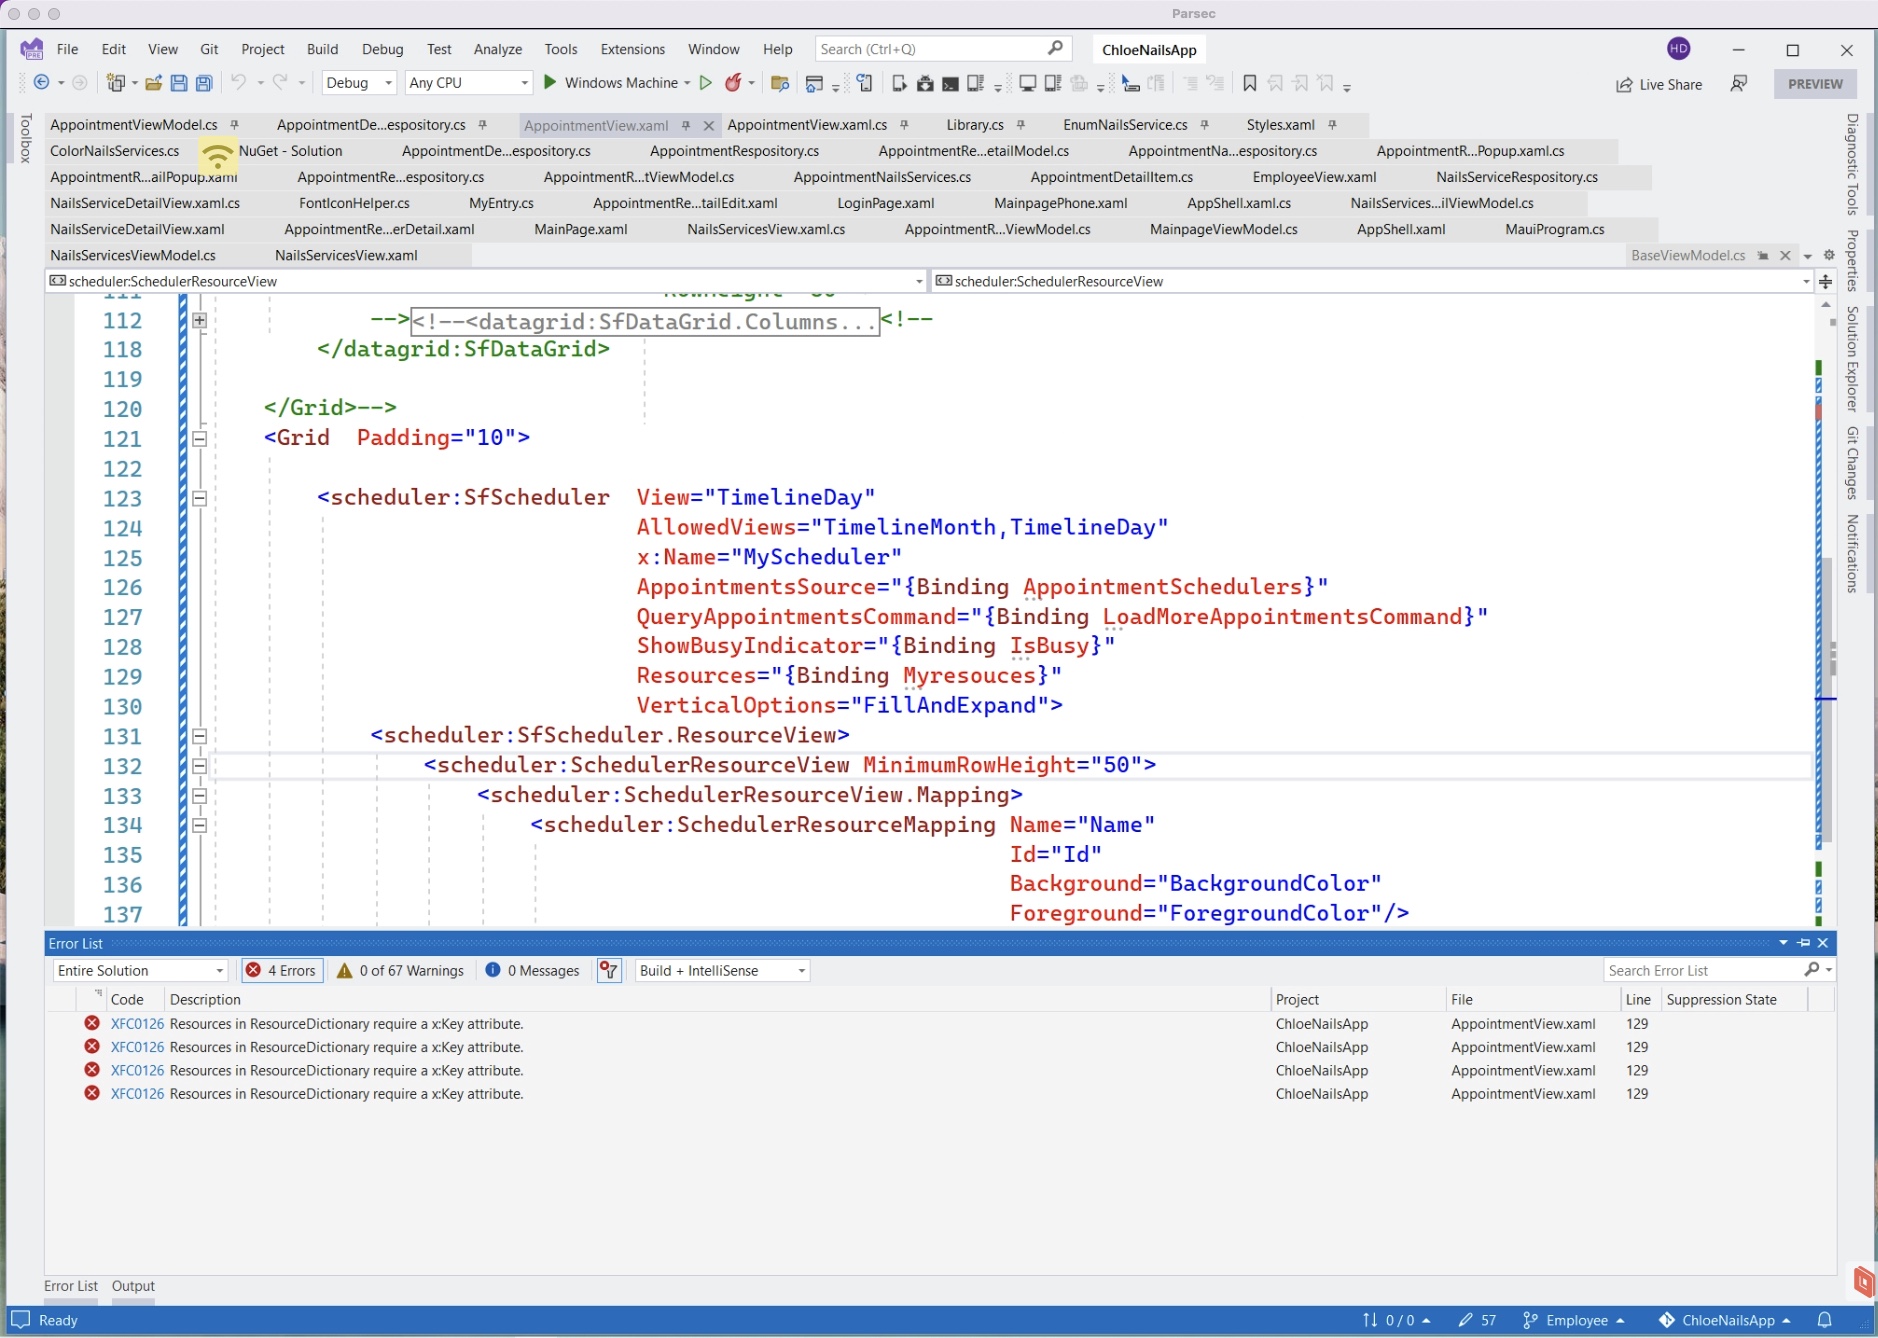1878x1338 pixels.
Task: Click the Live Share button
Action: click(1659, 85)
